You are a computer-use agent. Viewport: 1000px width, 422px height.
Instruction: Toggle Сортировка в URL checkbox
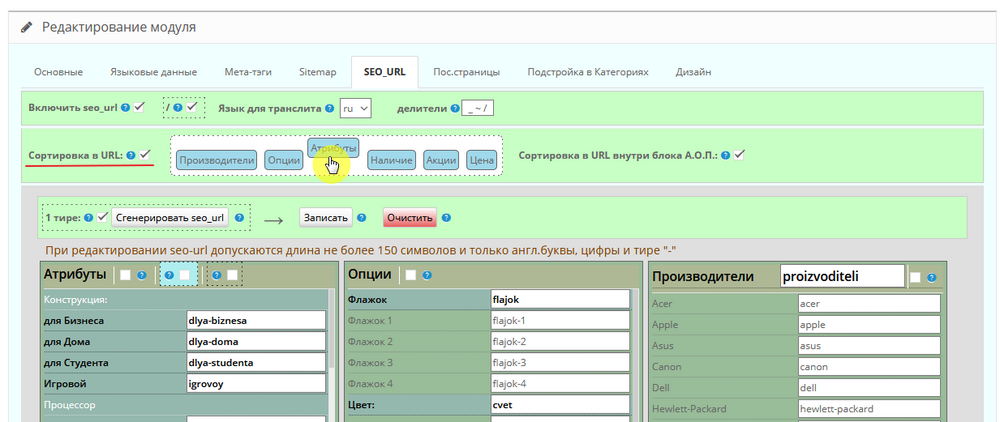pos(146,154)
